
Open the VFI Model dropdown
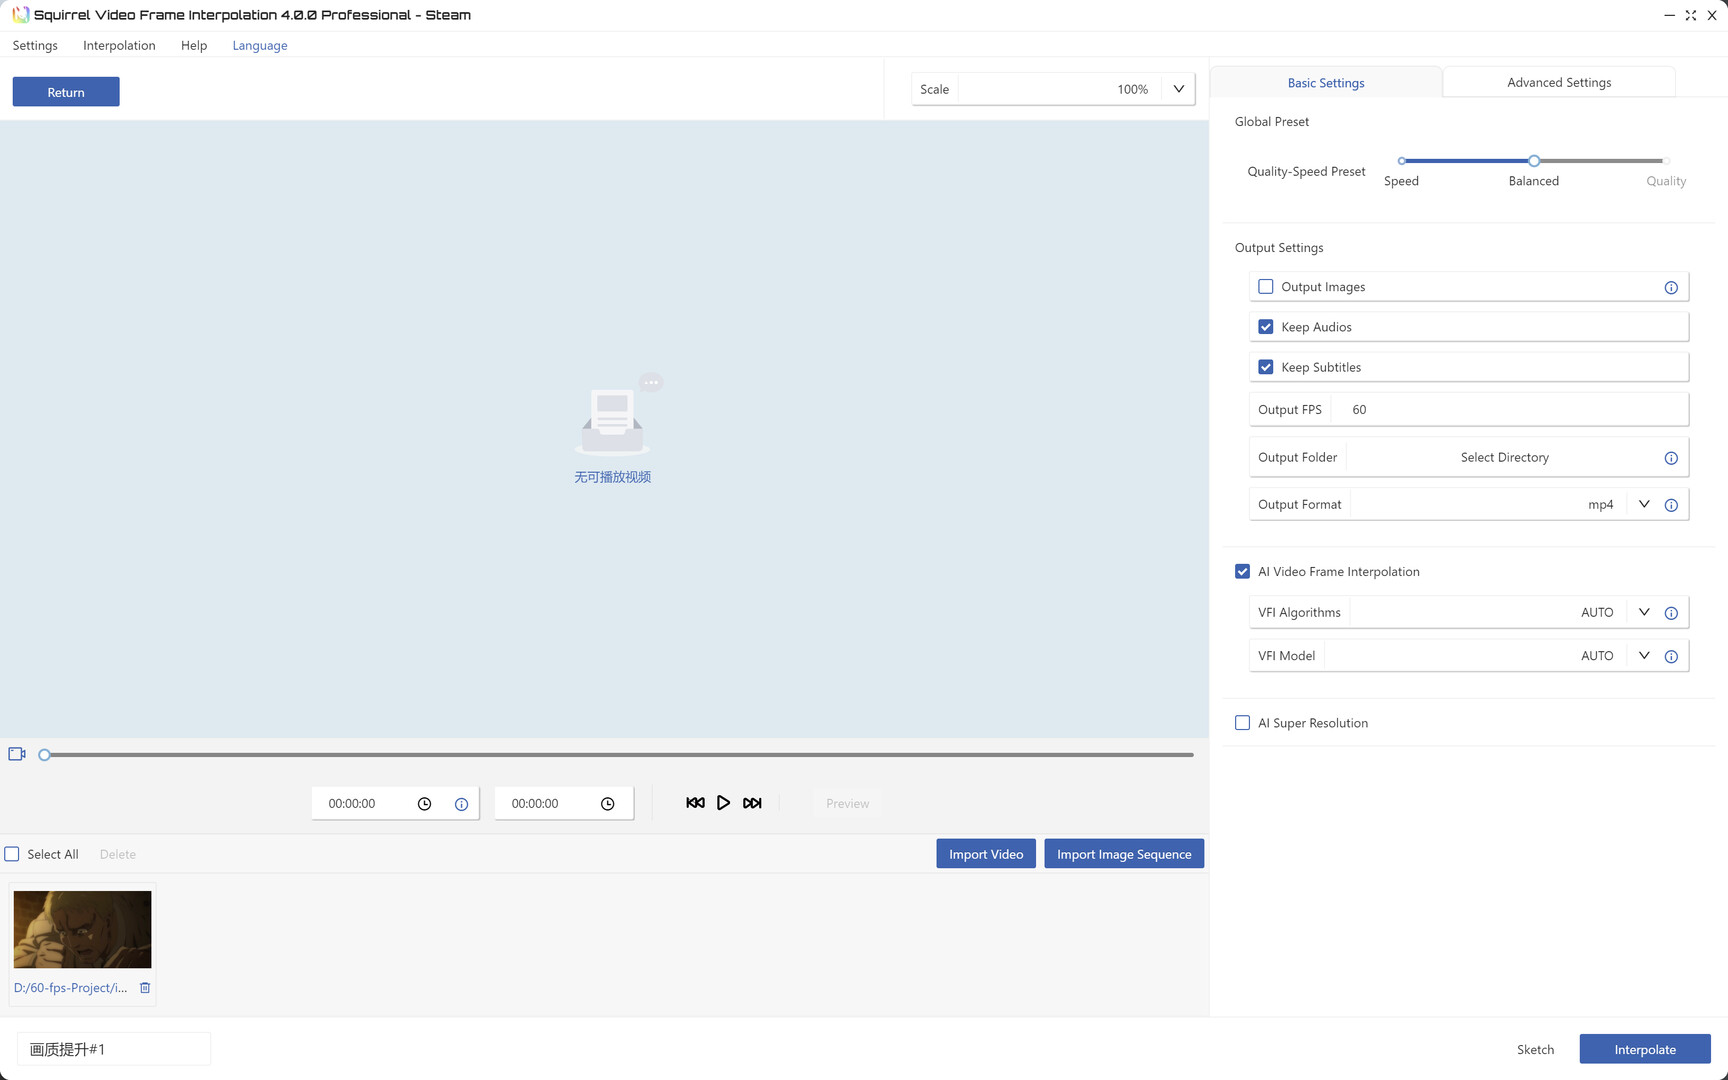pyautogui.click(x=1643, y=656)
